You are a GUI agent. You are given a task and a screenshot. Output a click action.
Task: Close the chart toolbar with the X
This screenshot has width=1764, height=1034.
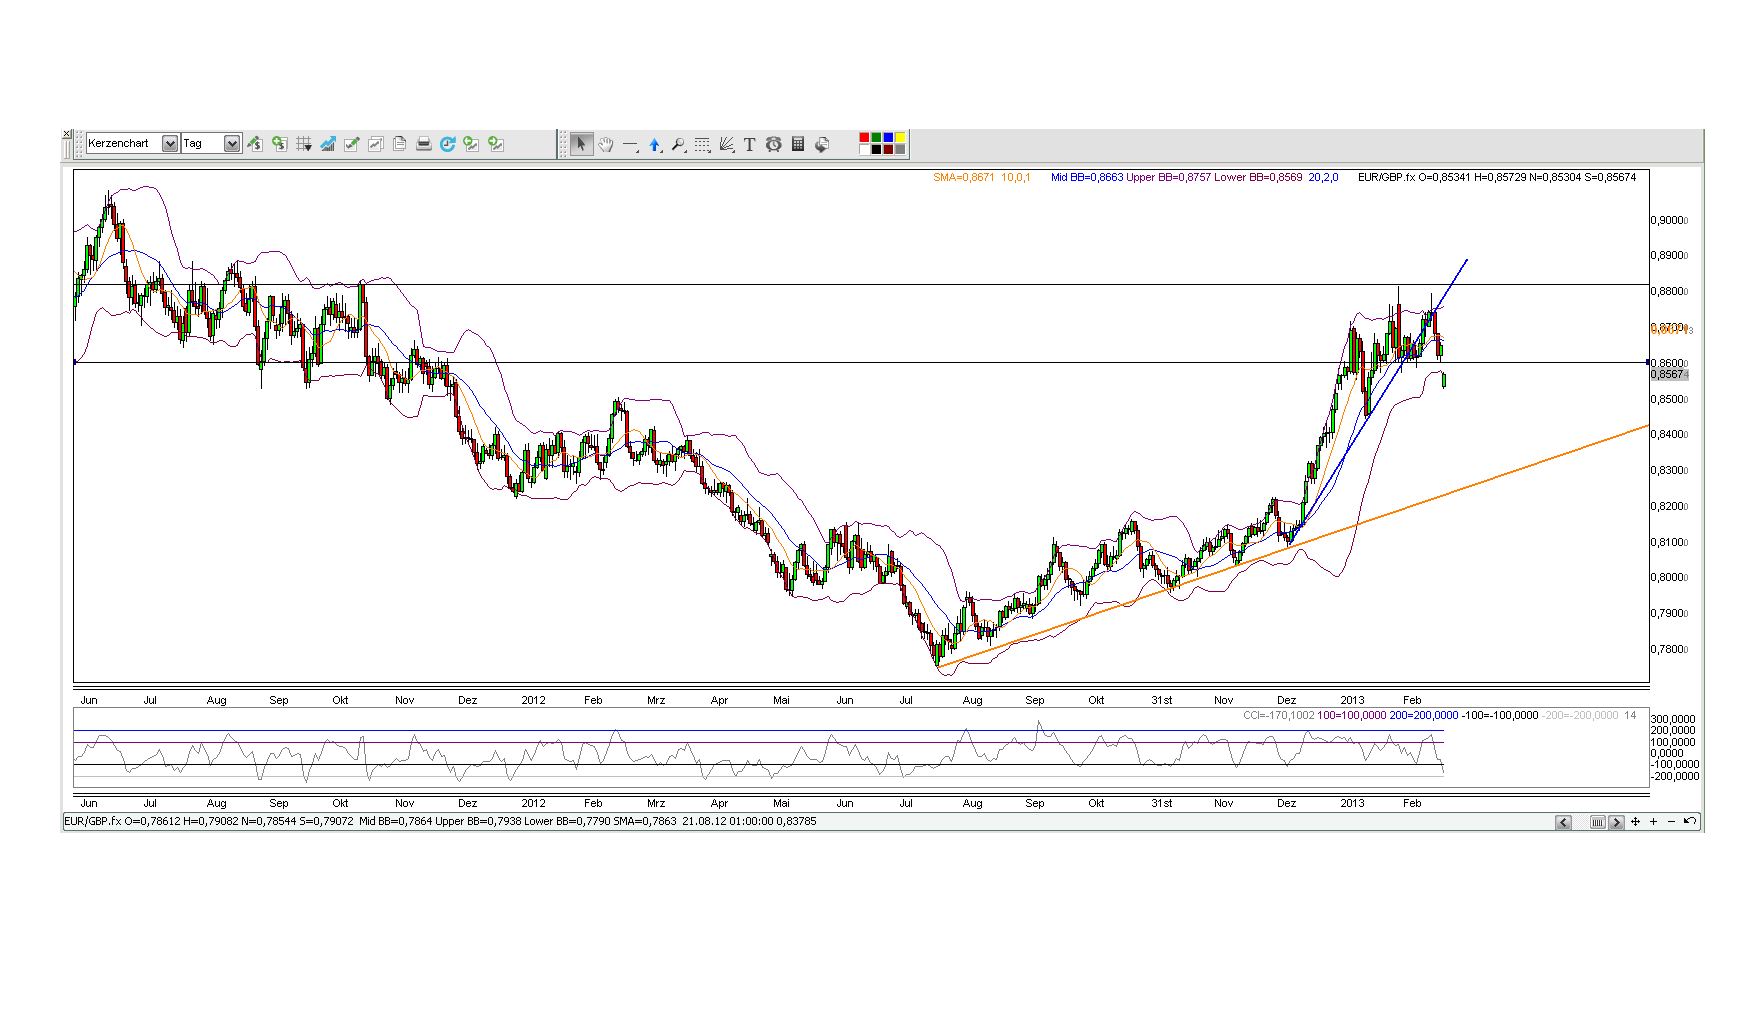67,134
